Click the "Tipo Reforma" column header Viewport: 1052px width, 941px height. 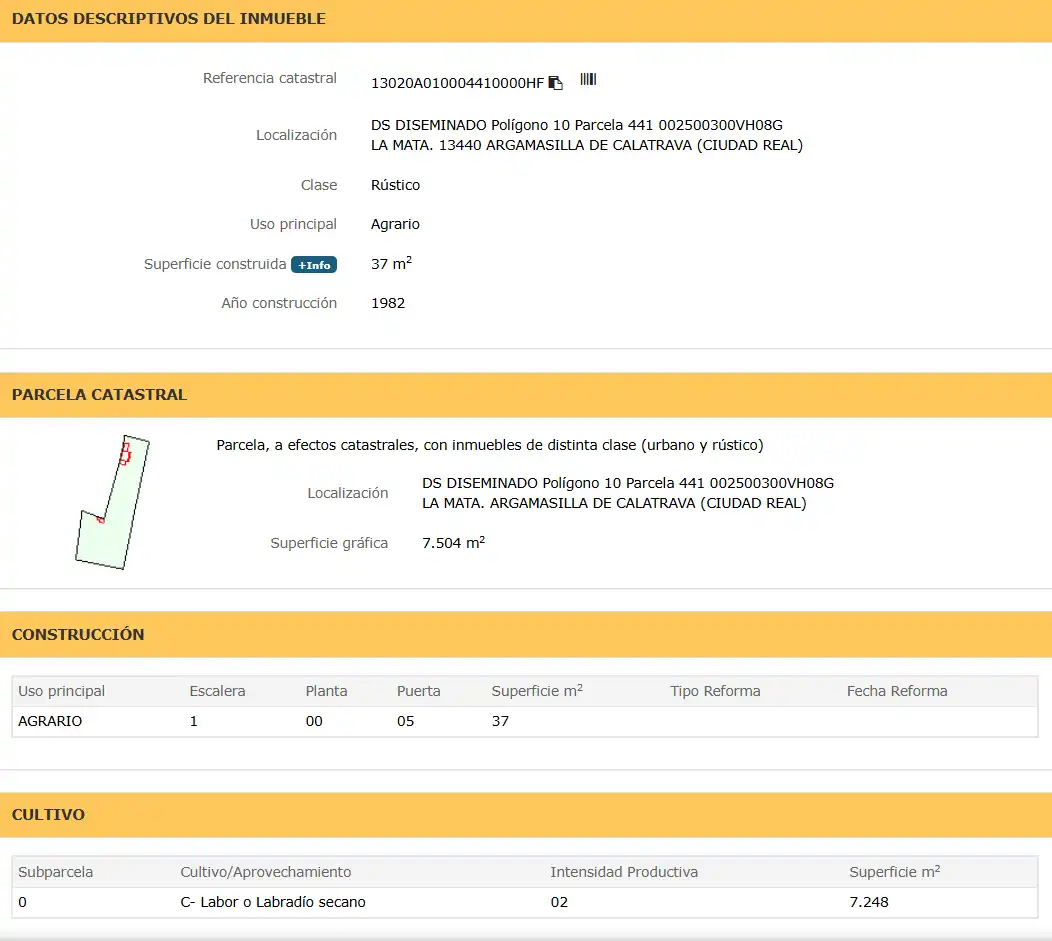coord(715,691)
